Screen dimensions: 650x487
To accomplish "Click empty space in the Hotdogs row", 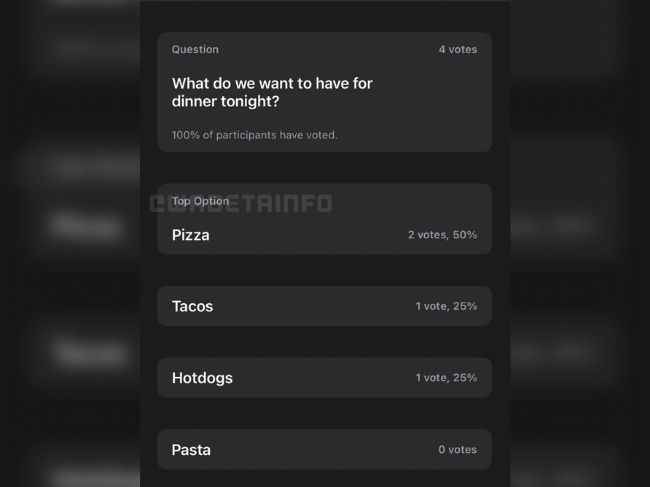I will click(x=324, y=378).
